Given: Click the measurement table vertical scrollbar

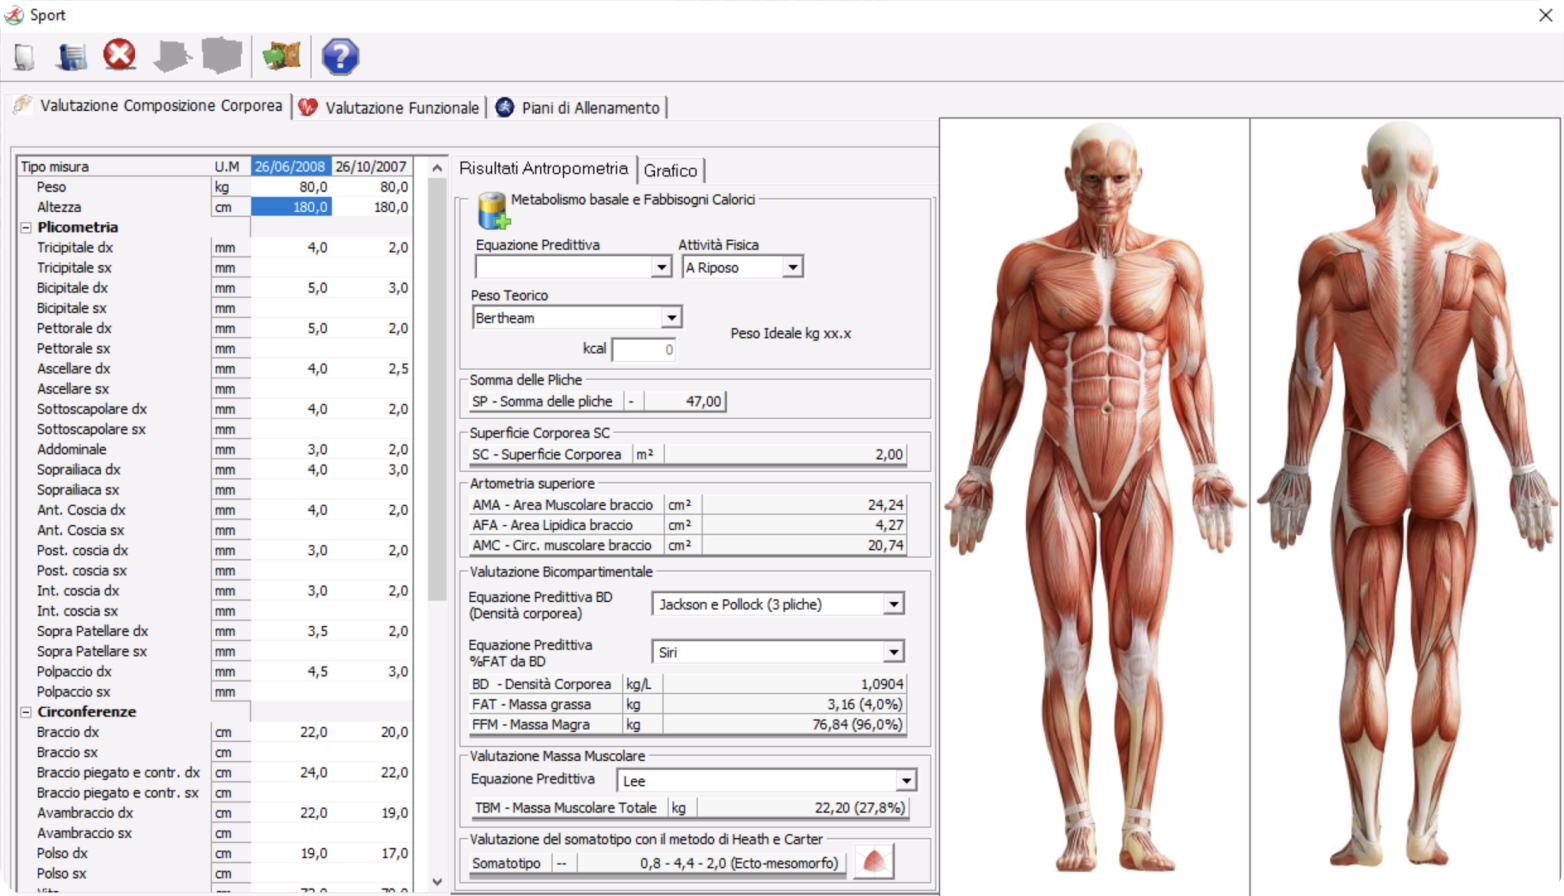Looking at the screenshot, I should 437,390.
